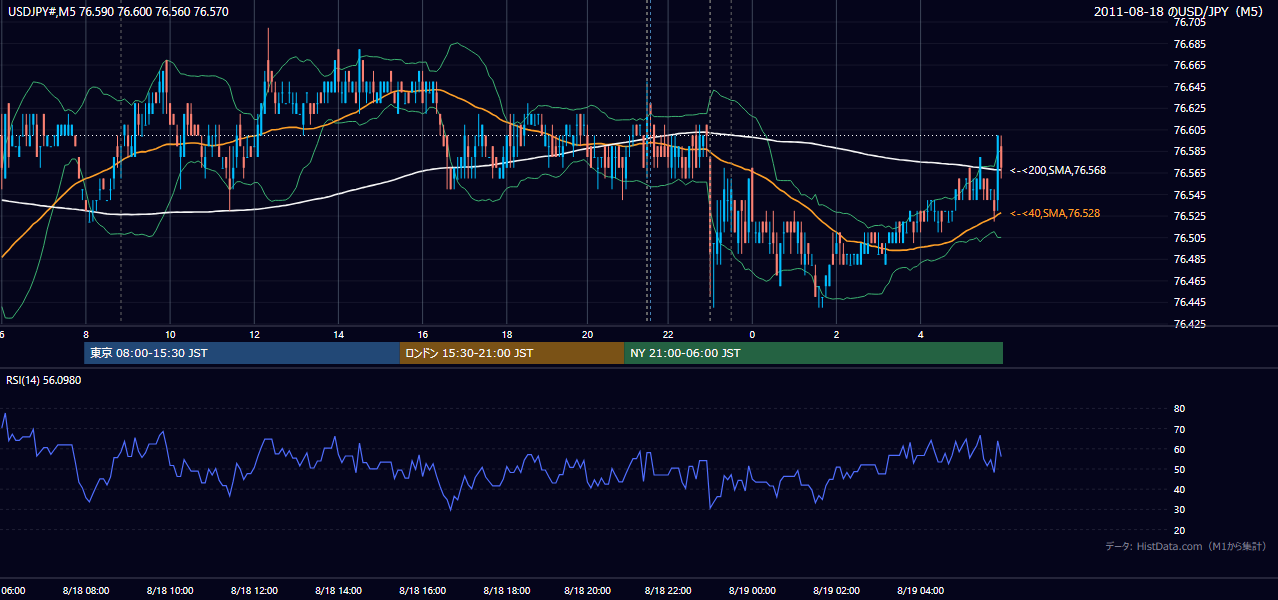The image size is (1278, 600).
Task: Click price axis value 76.425
Action: [x=1189, y=325]
